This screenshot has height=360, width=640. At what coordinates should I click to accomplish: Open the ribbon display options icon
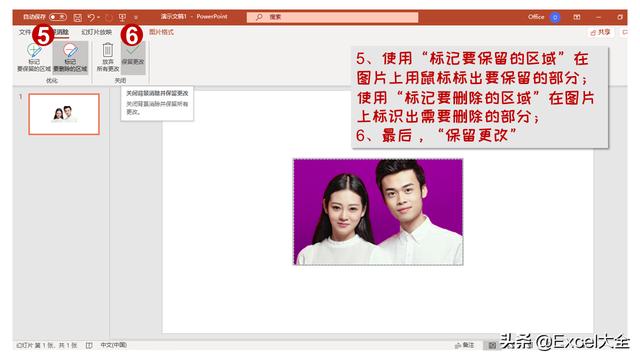pos(577,17)
